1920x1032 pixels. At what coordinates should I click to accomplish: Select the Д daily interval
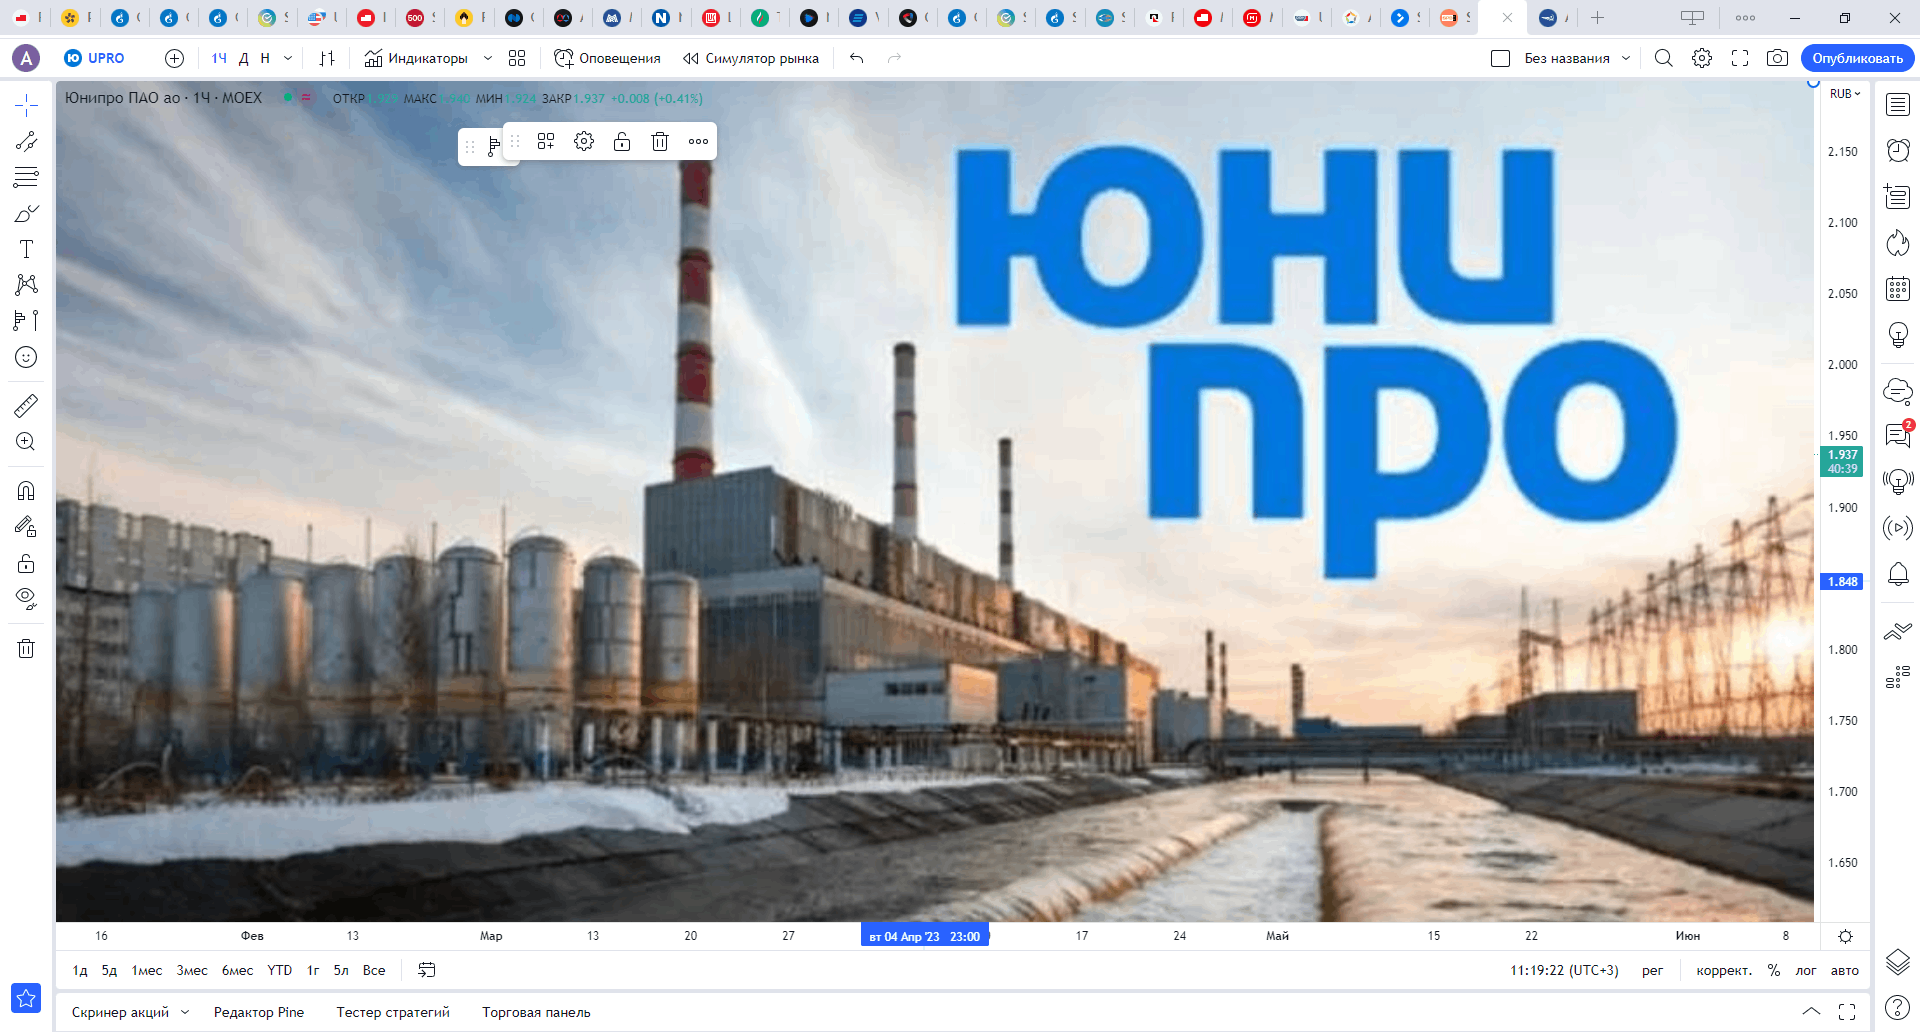[x=243, y=58]
